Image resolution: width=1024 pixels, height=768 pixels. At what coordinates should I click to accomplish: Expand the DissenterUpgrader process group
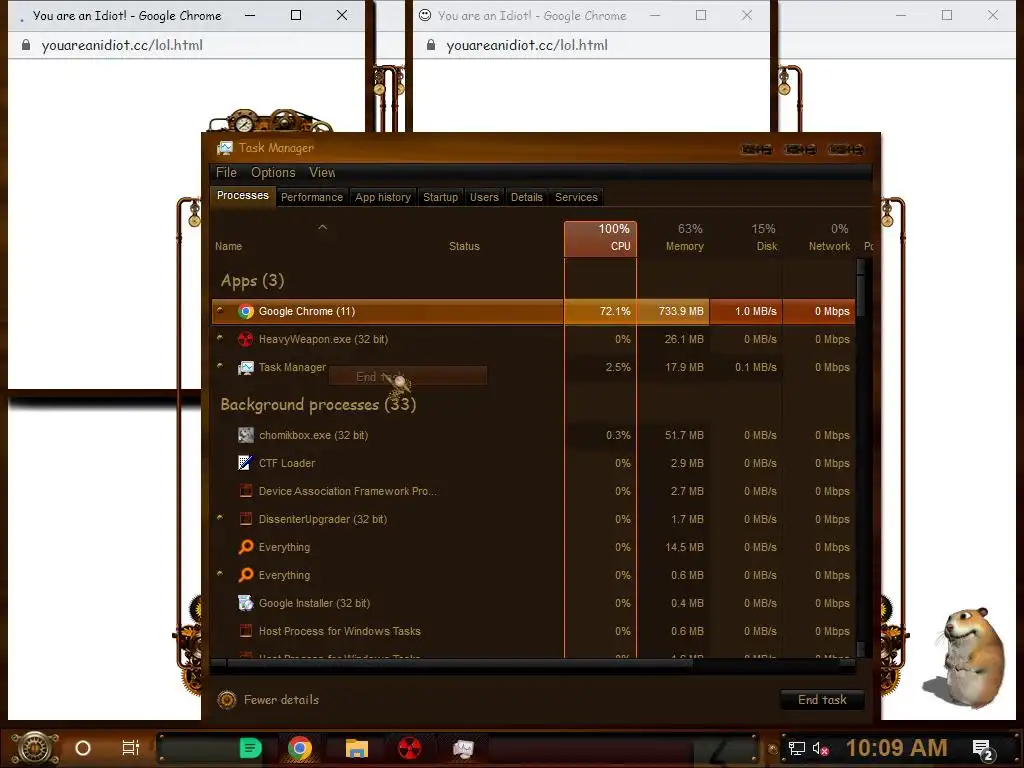[x=220, y=519]
